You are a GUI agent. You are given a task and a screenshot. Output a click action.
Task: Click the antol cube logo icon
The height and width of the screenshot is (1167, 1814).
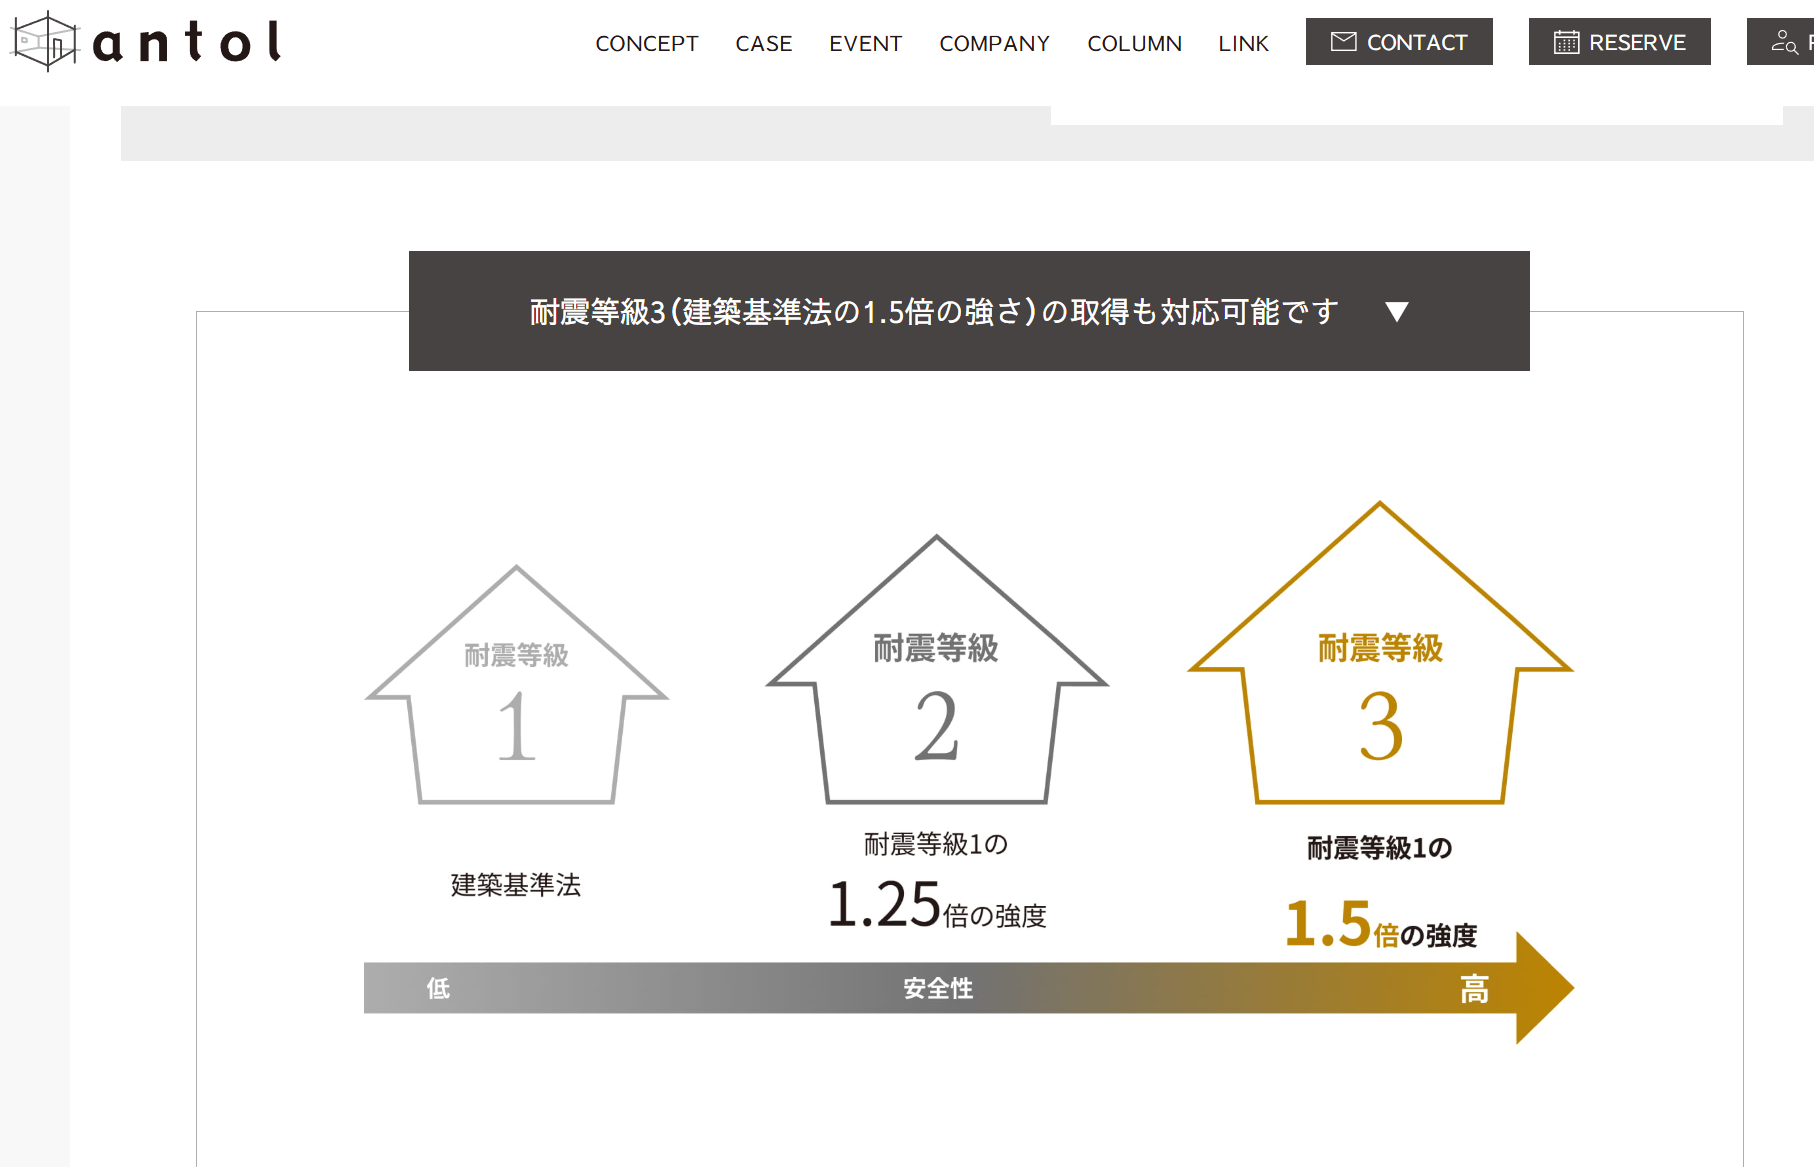(44, 42)
